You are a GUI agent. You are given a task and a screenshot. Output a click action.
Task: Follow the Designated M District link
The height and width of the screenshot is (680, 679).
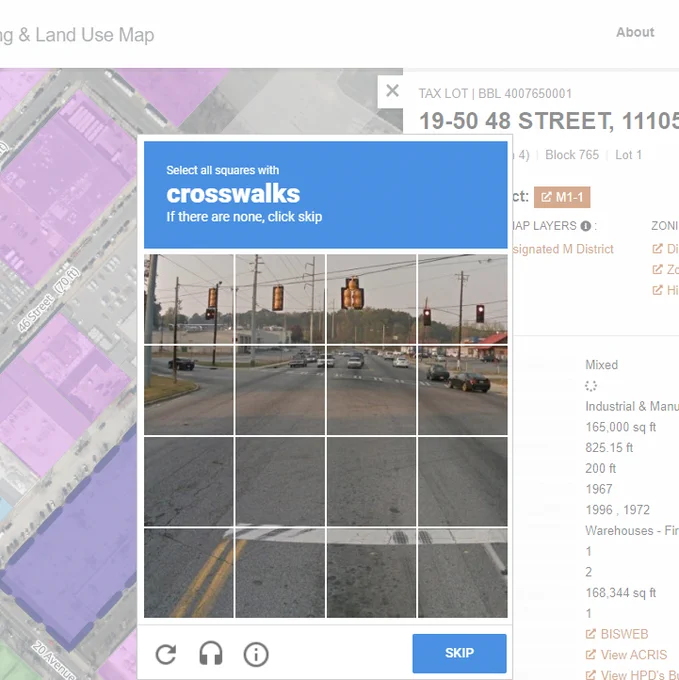click(x=562, y=249)
